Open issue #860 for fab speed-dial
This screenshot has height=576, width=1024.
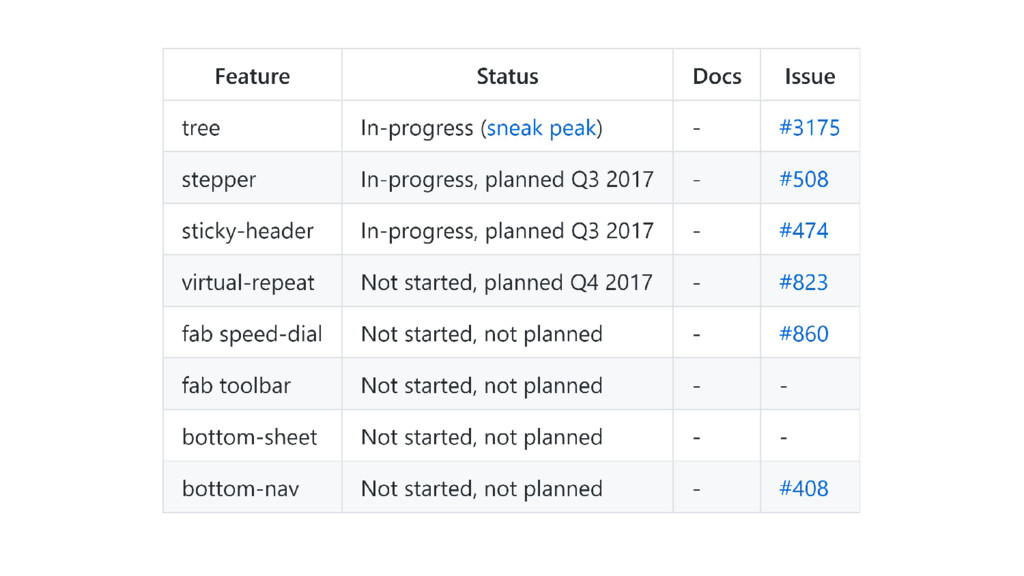803,334
